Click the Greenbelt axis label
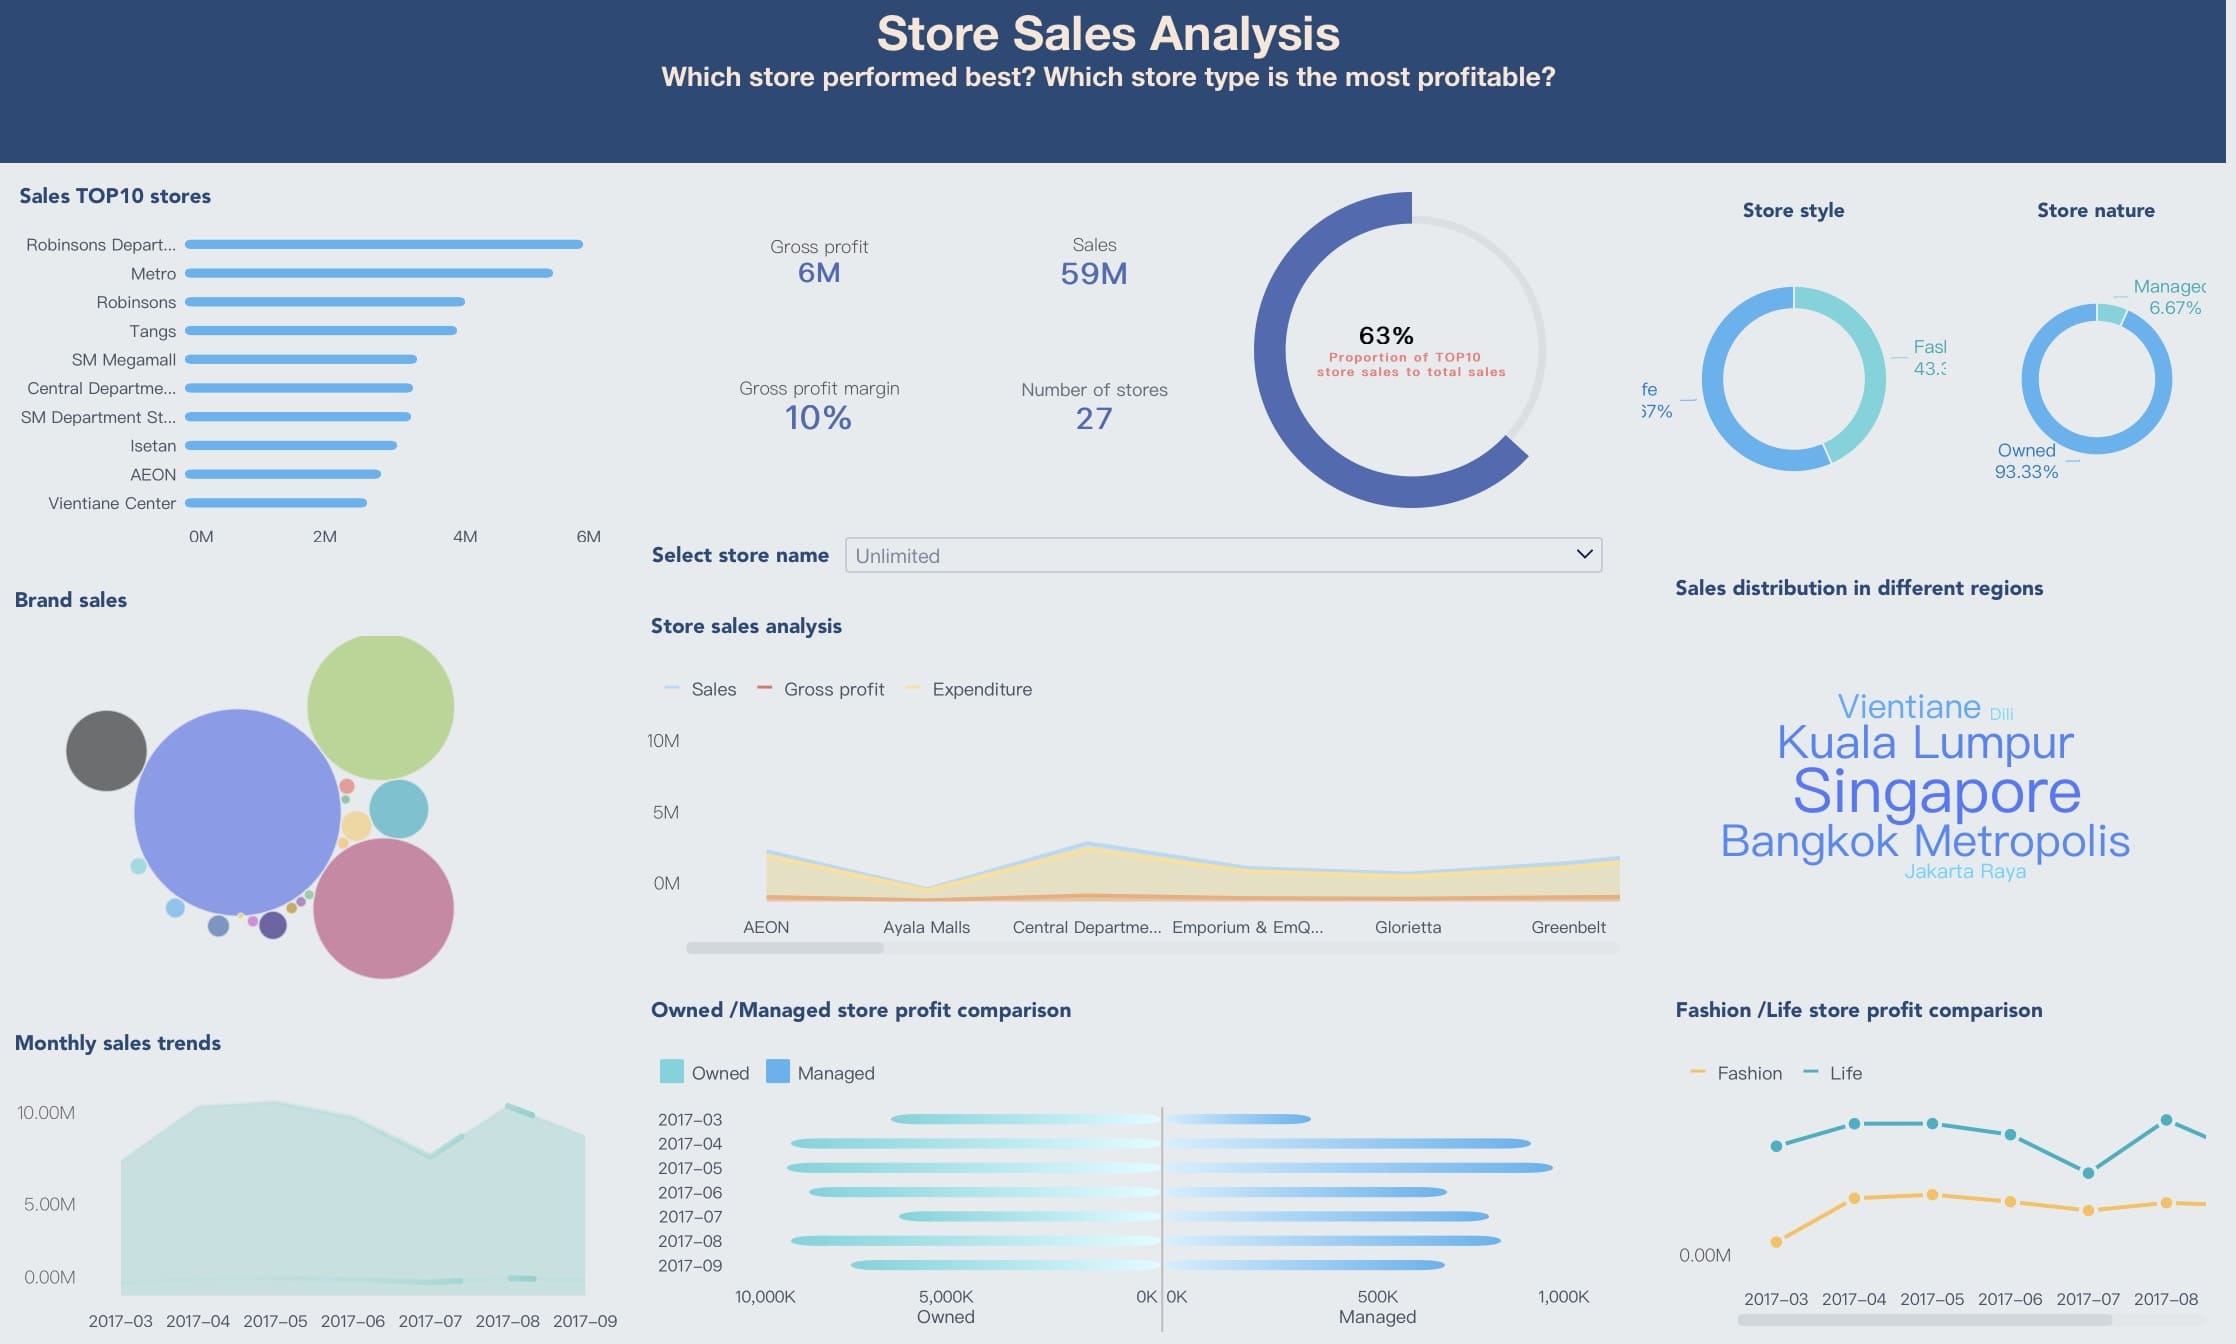 (1568, 927)
